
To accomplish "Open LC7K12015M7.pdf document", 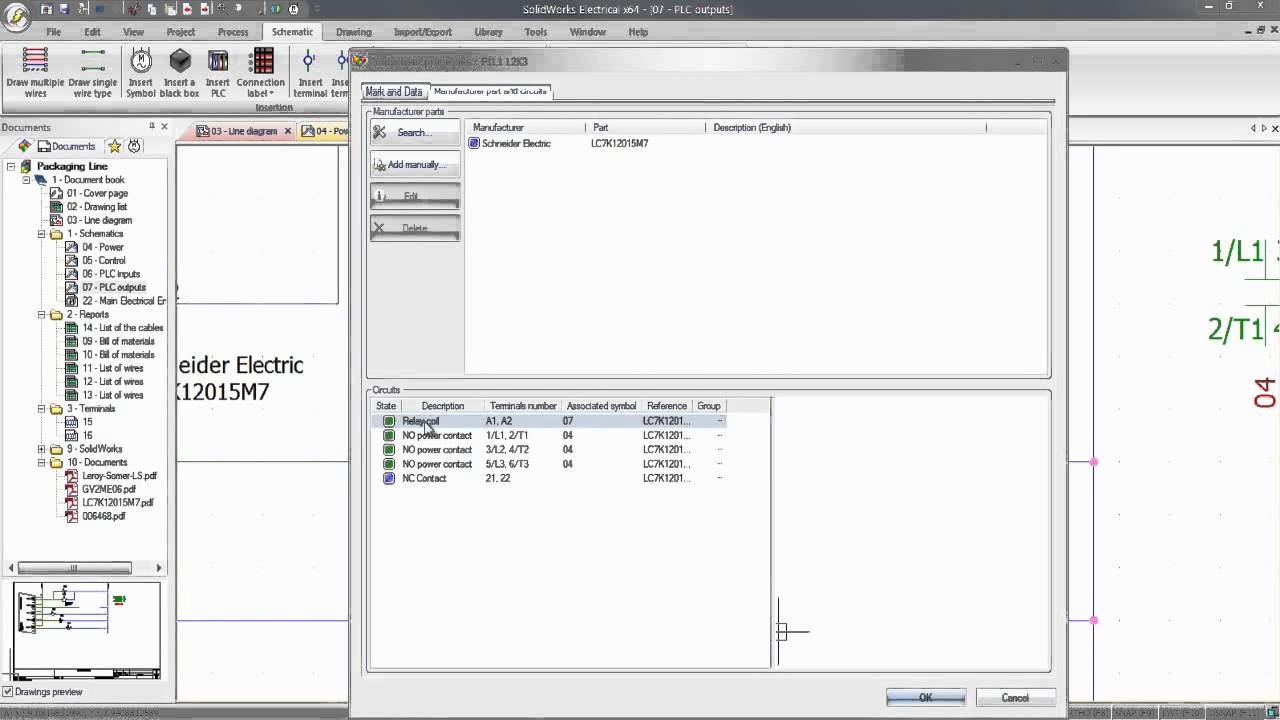I will [x=118, y=503].
